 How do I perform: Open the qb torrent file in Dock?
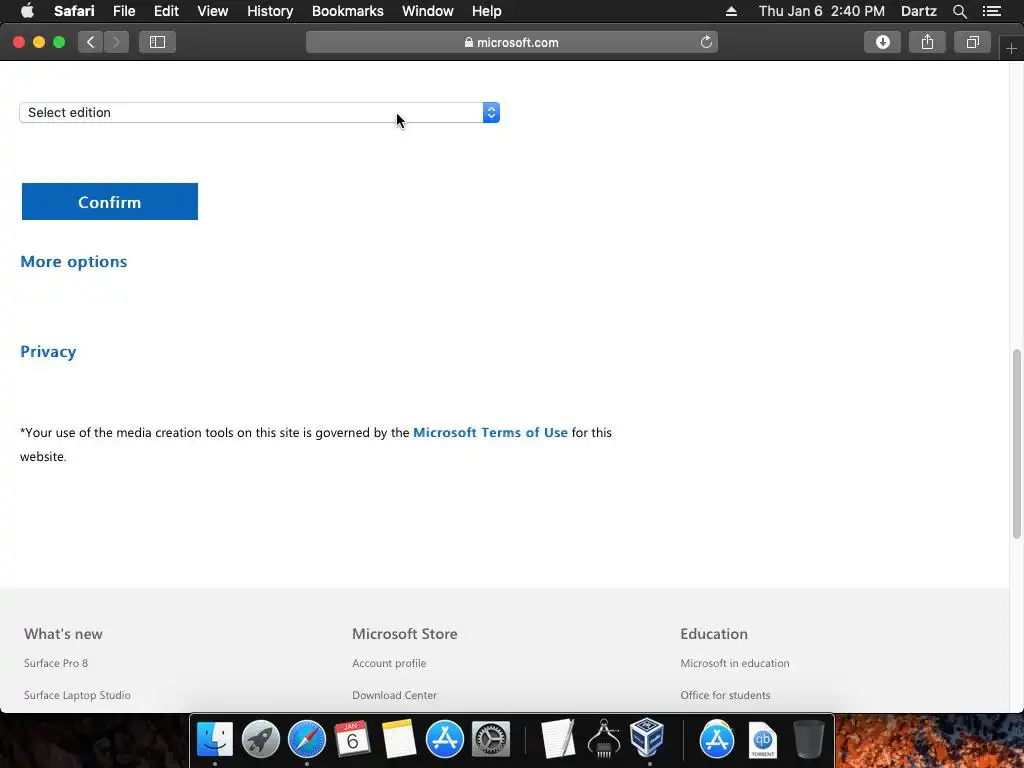tap(763, 740)
